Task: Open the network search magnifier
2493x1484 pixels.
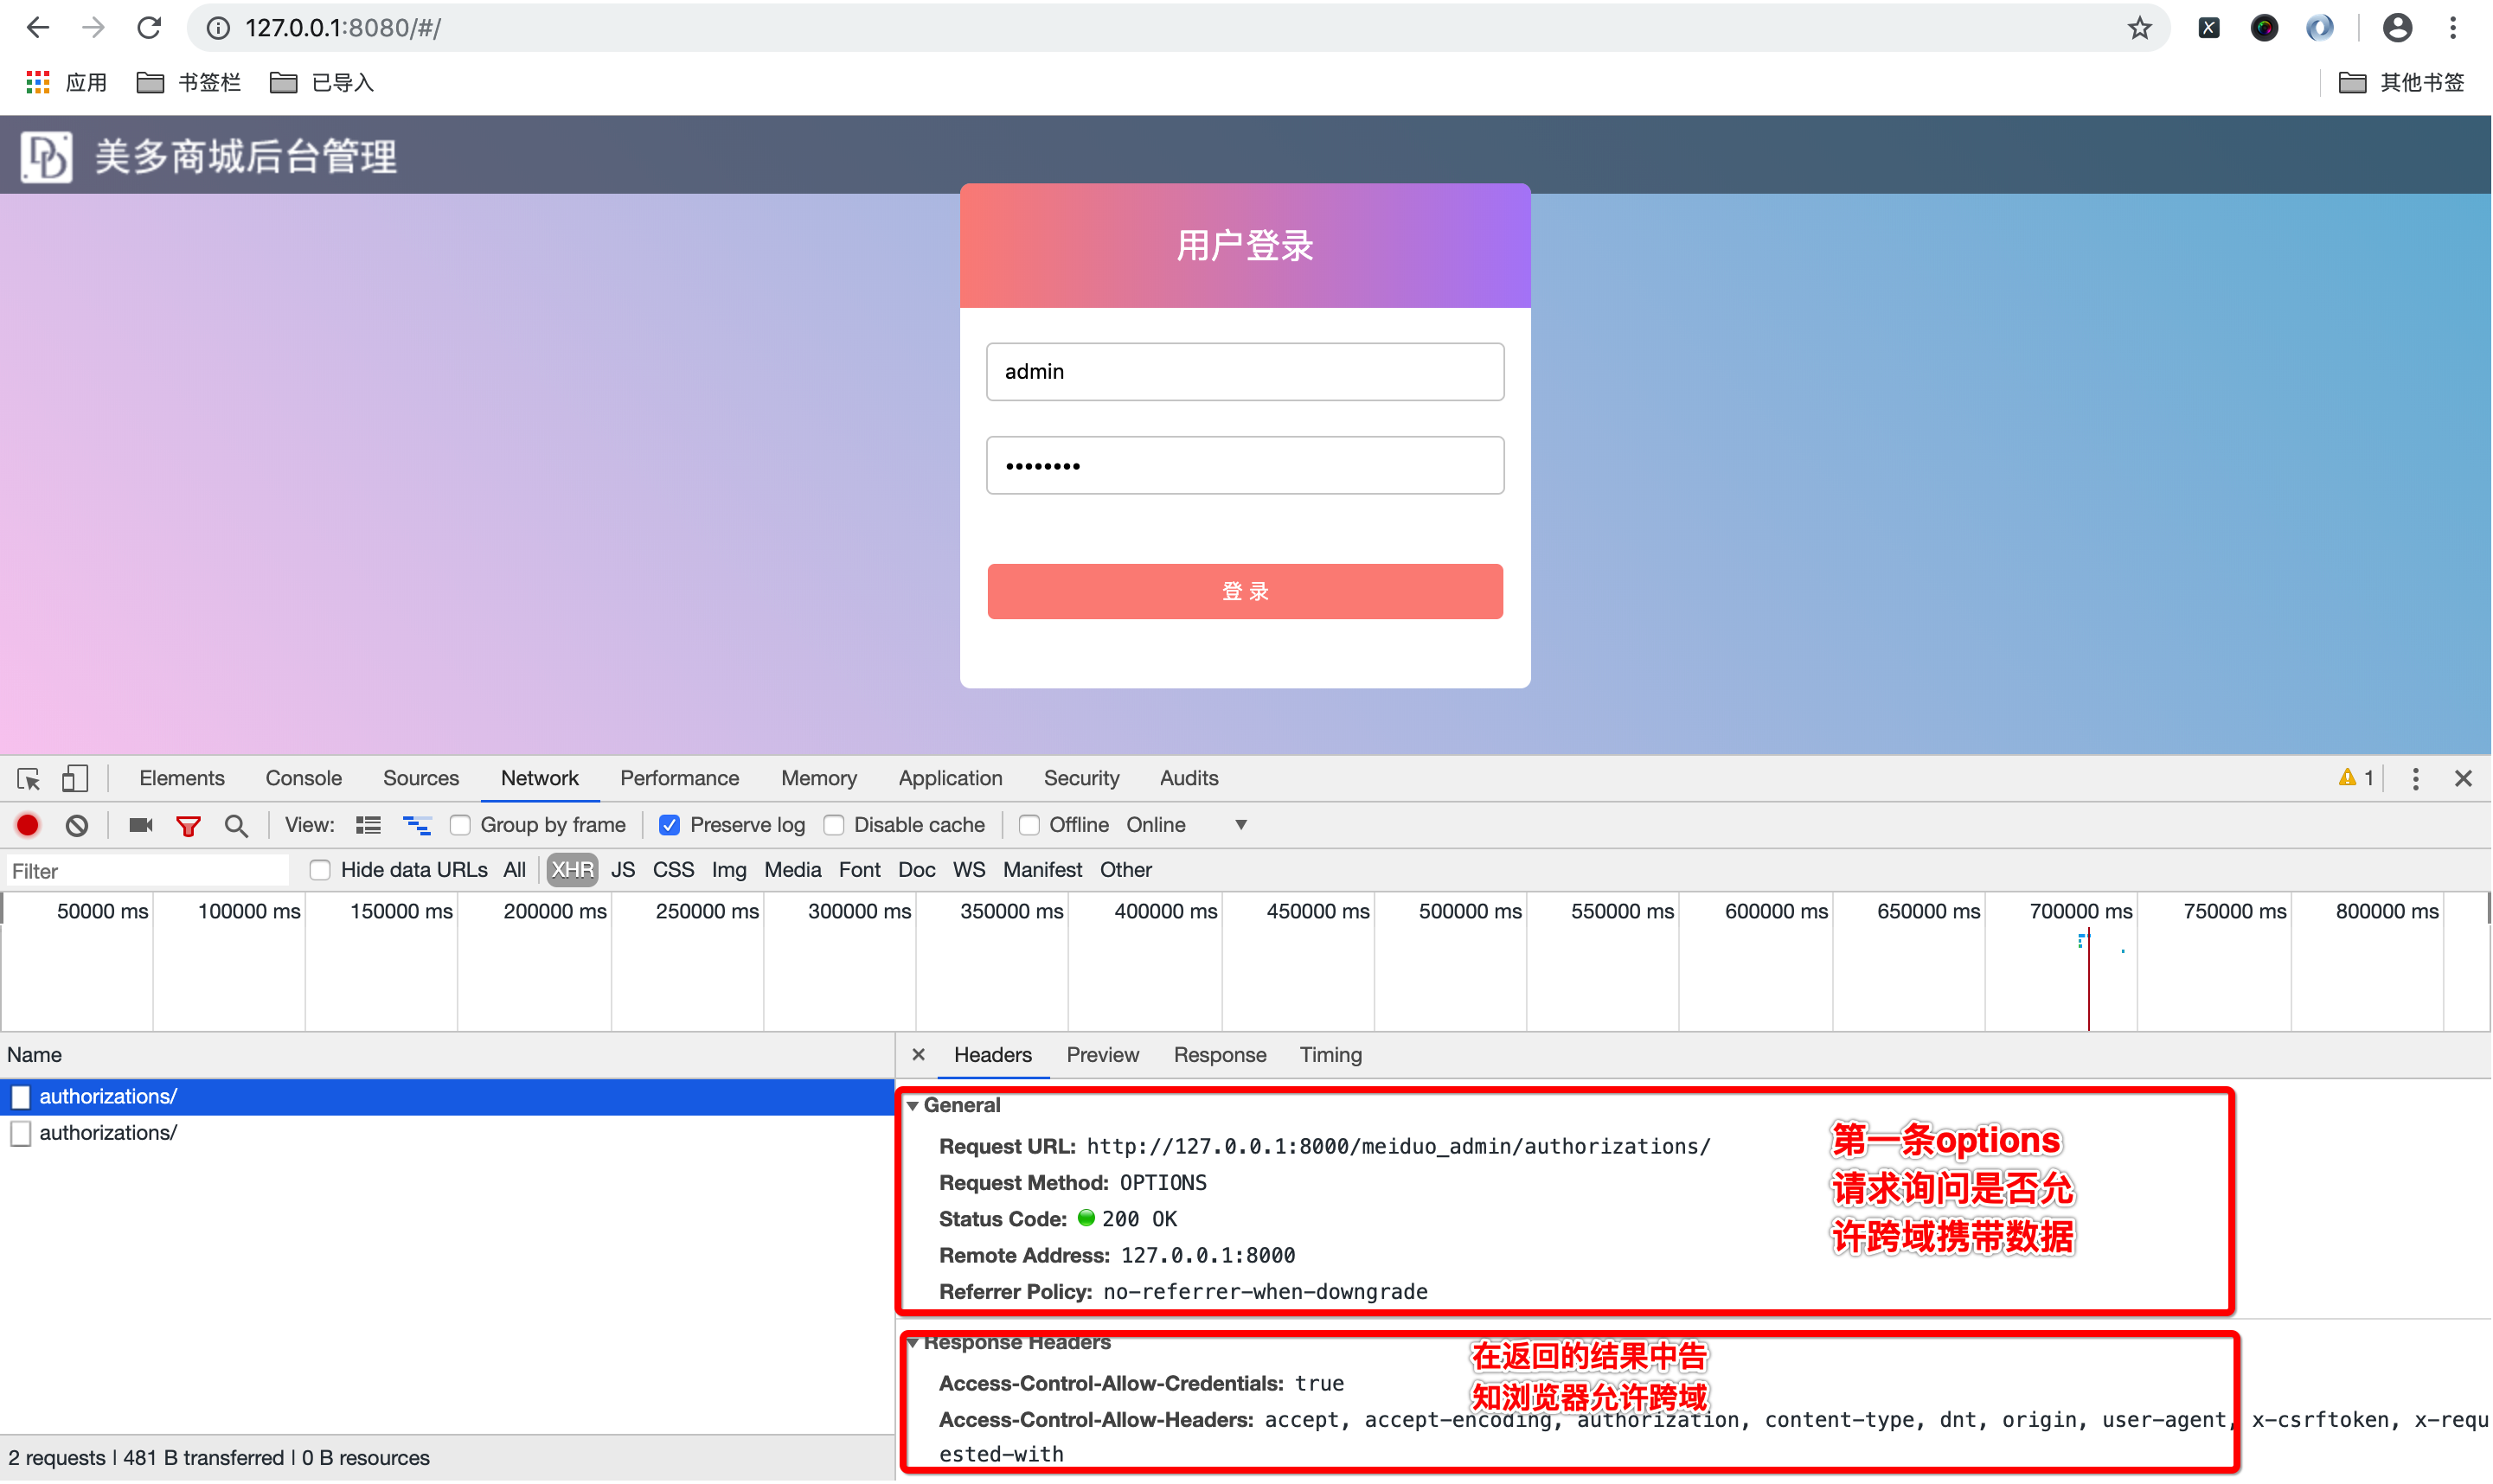Action: [x=236, y=826]
